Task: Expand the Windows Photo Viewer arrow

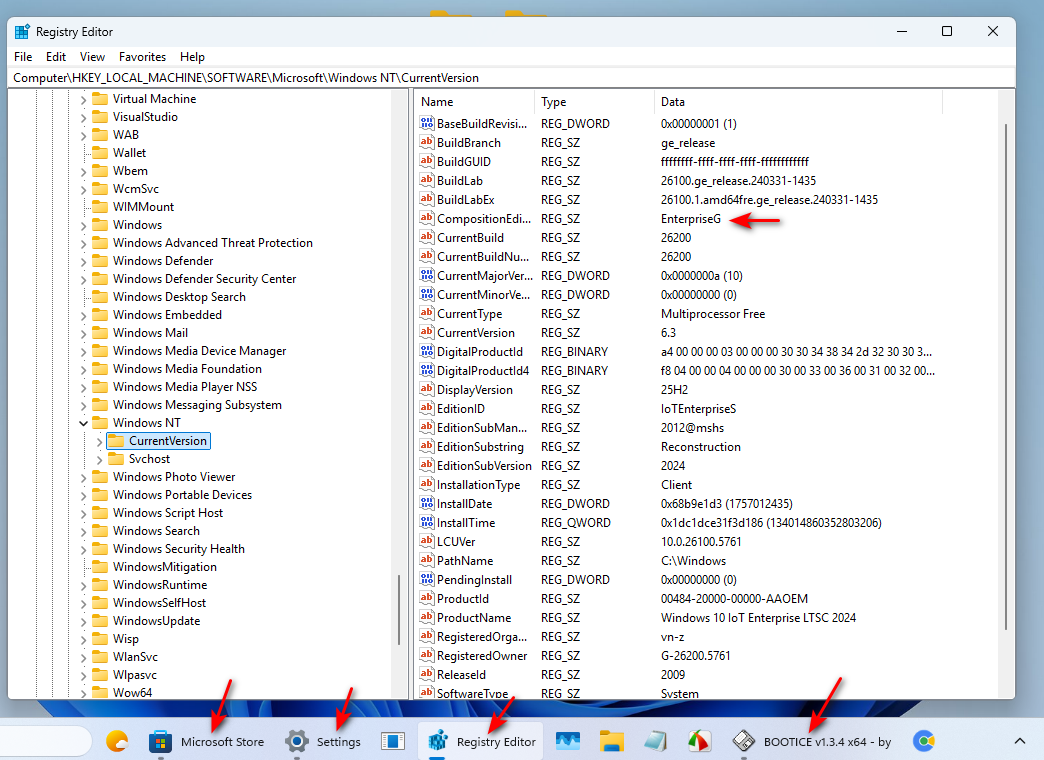Action: [x=83, y=477]
